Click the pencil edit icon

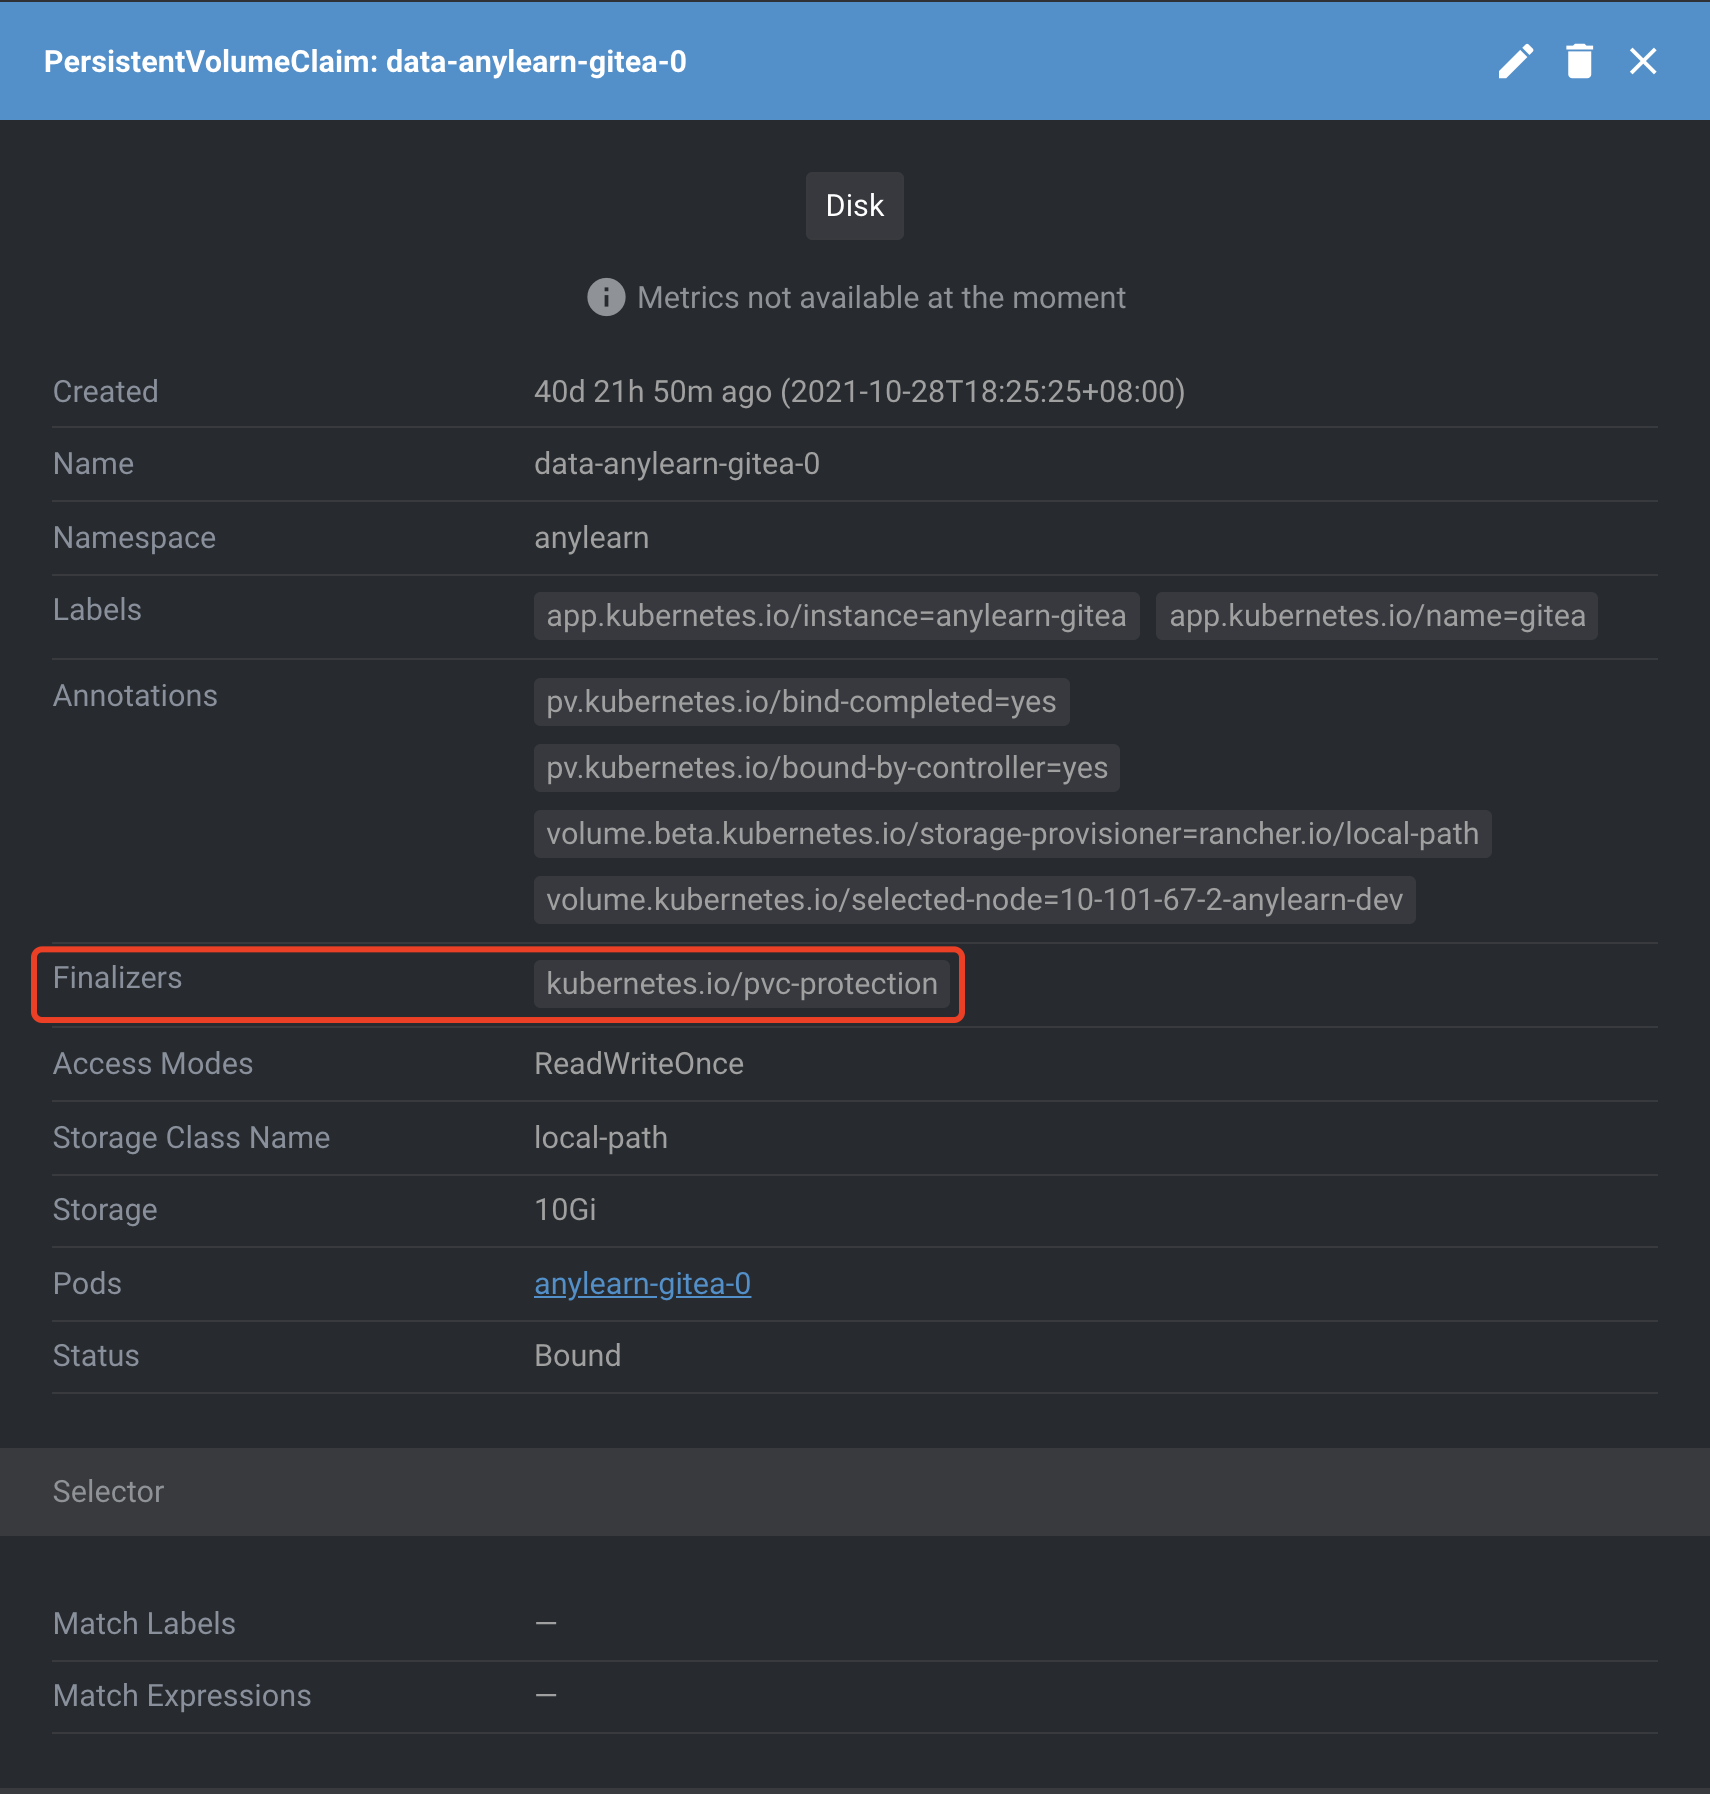(1515, 61)
